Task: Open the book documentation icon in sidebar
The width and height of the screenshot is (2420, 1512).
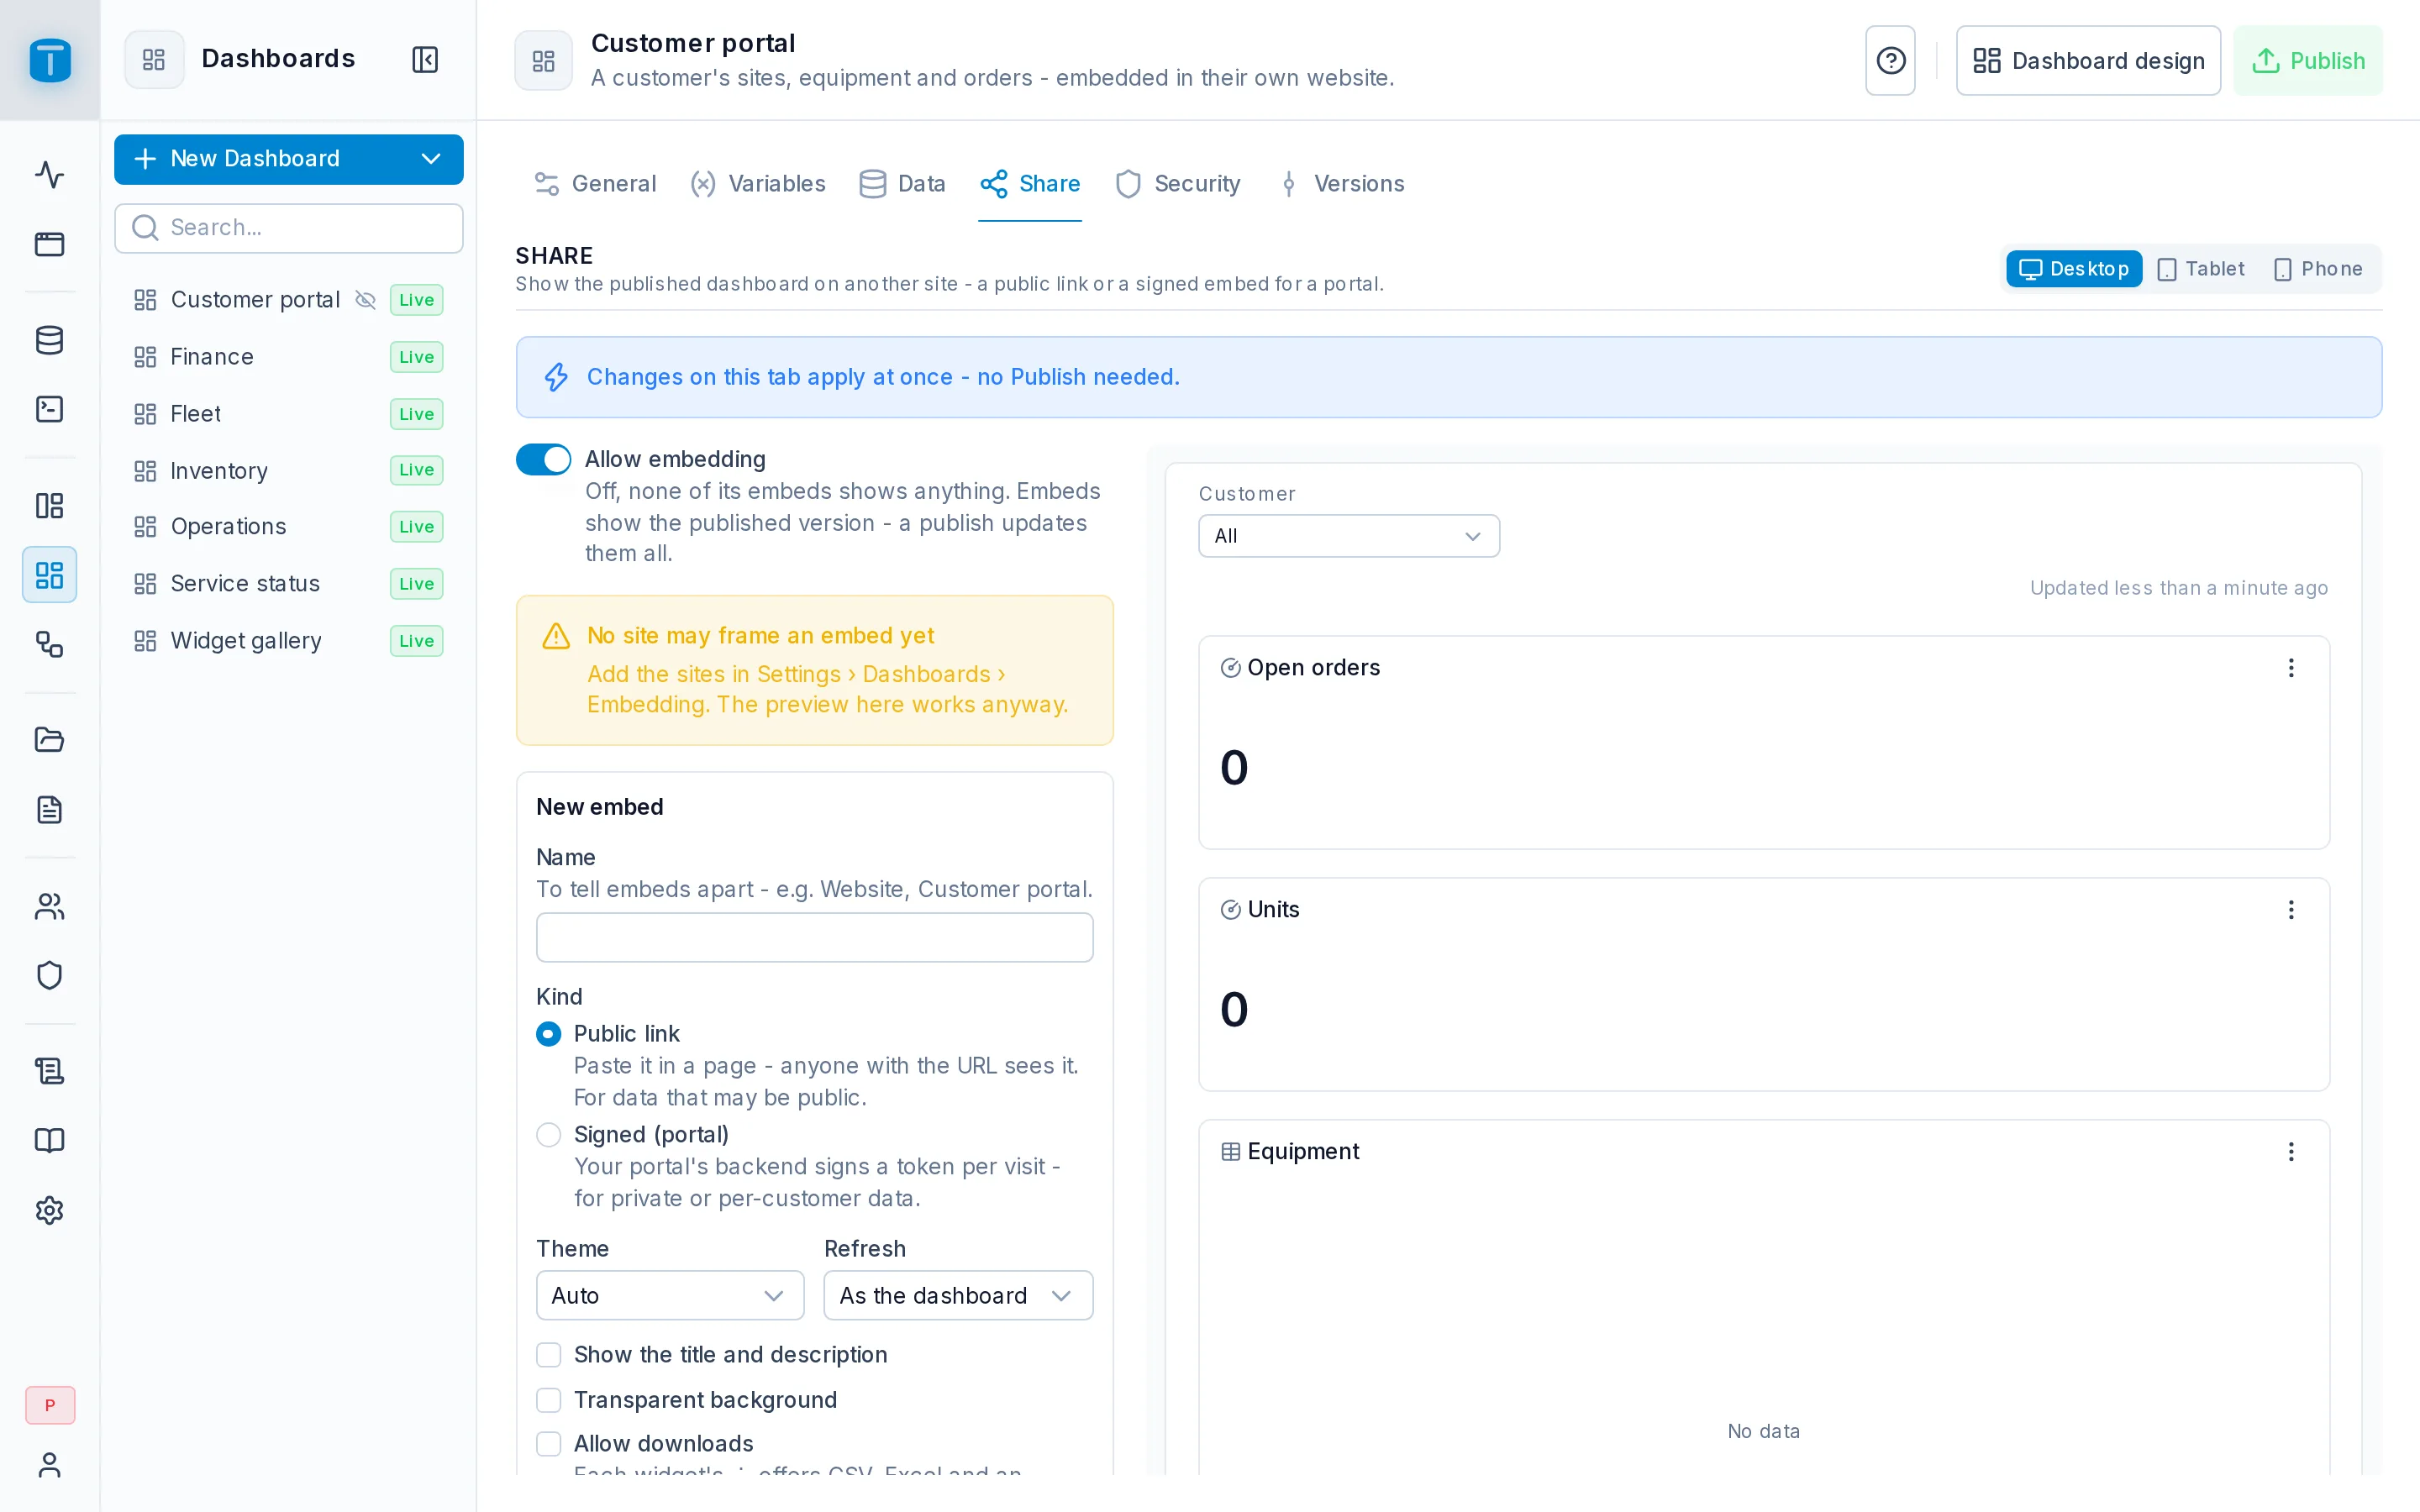Action: pos(49,1141)
